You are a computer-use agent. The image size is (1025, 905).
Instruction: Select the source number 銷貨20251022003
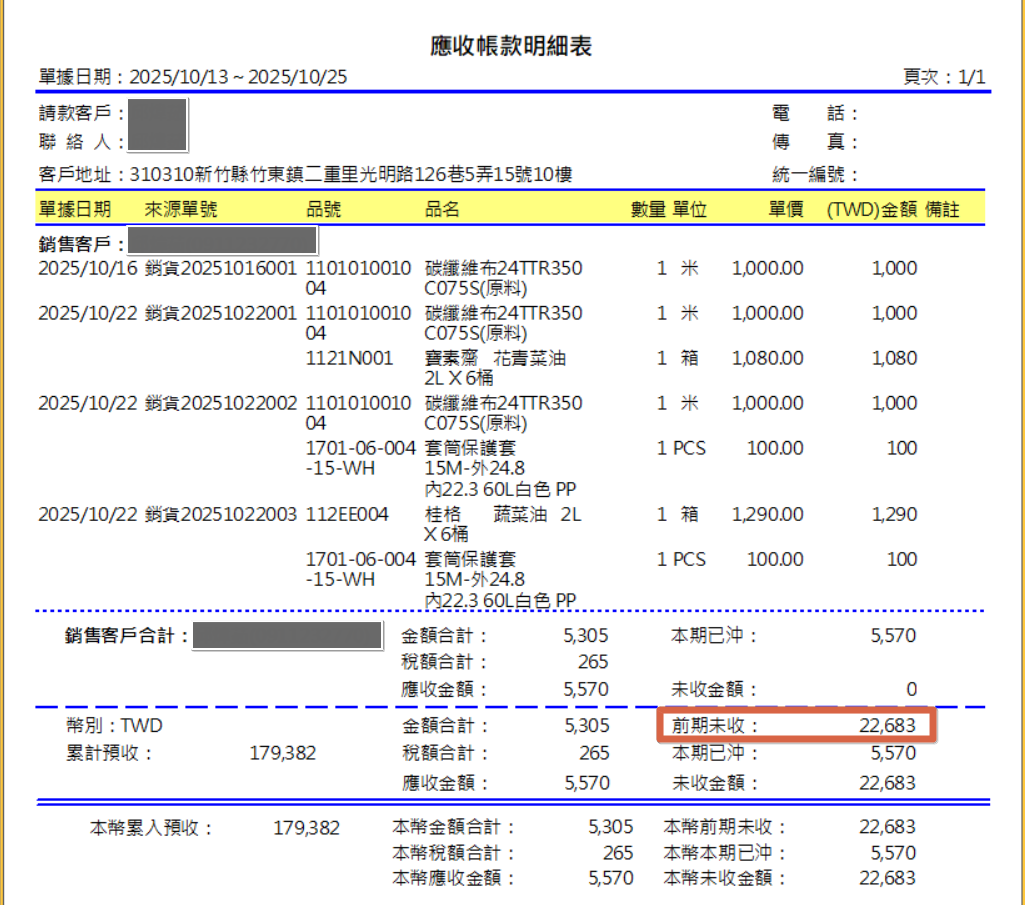(220, 514)
